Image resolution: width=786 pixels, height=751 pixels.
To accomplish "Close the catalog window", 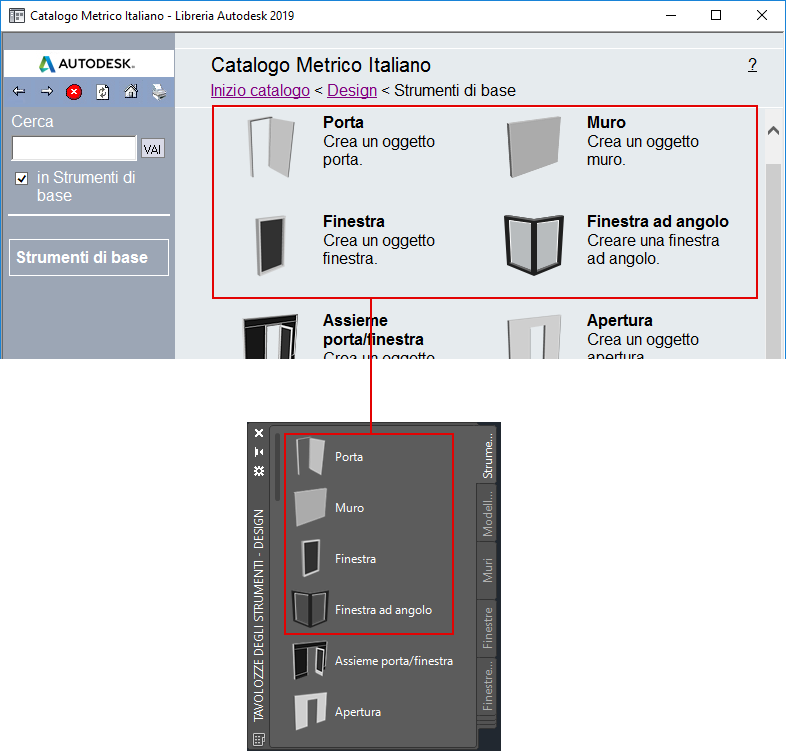I will click(x=762, y=16).
